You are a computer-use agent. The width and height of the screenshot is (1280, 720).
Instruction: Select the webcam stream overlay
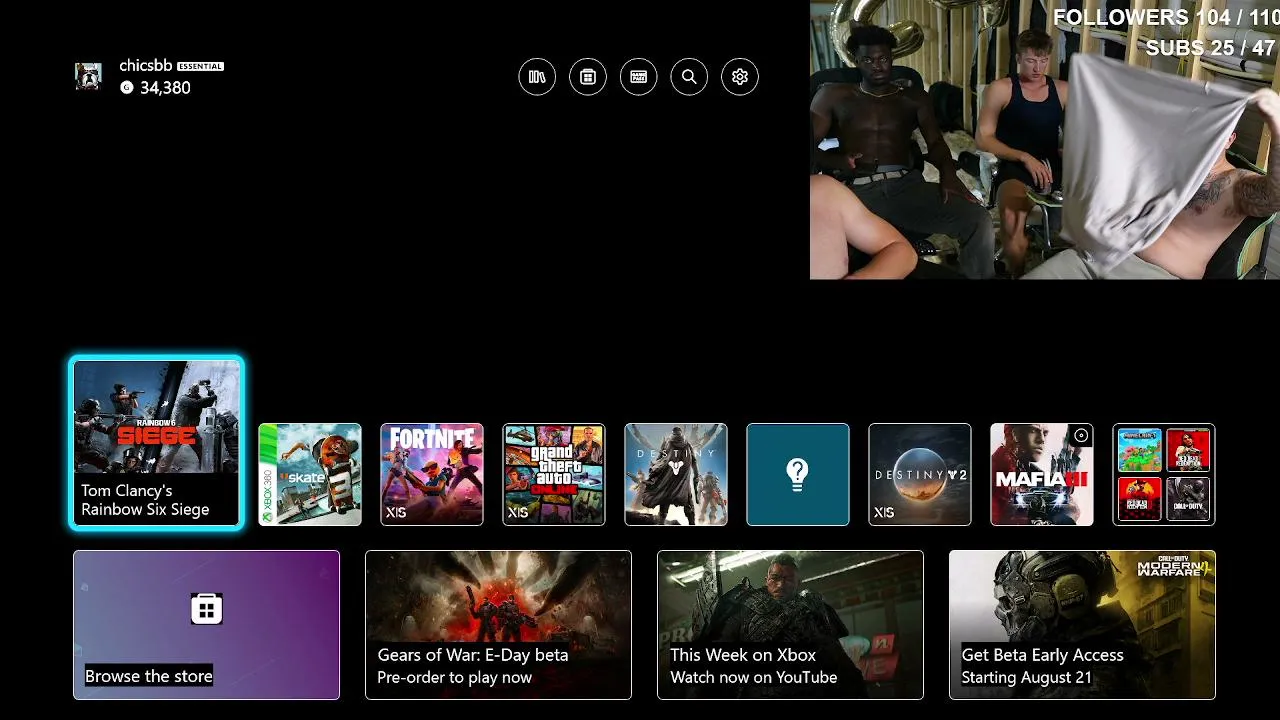click(1045, 140)
